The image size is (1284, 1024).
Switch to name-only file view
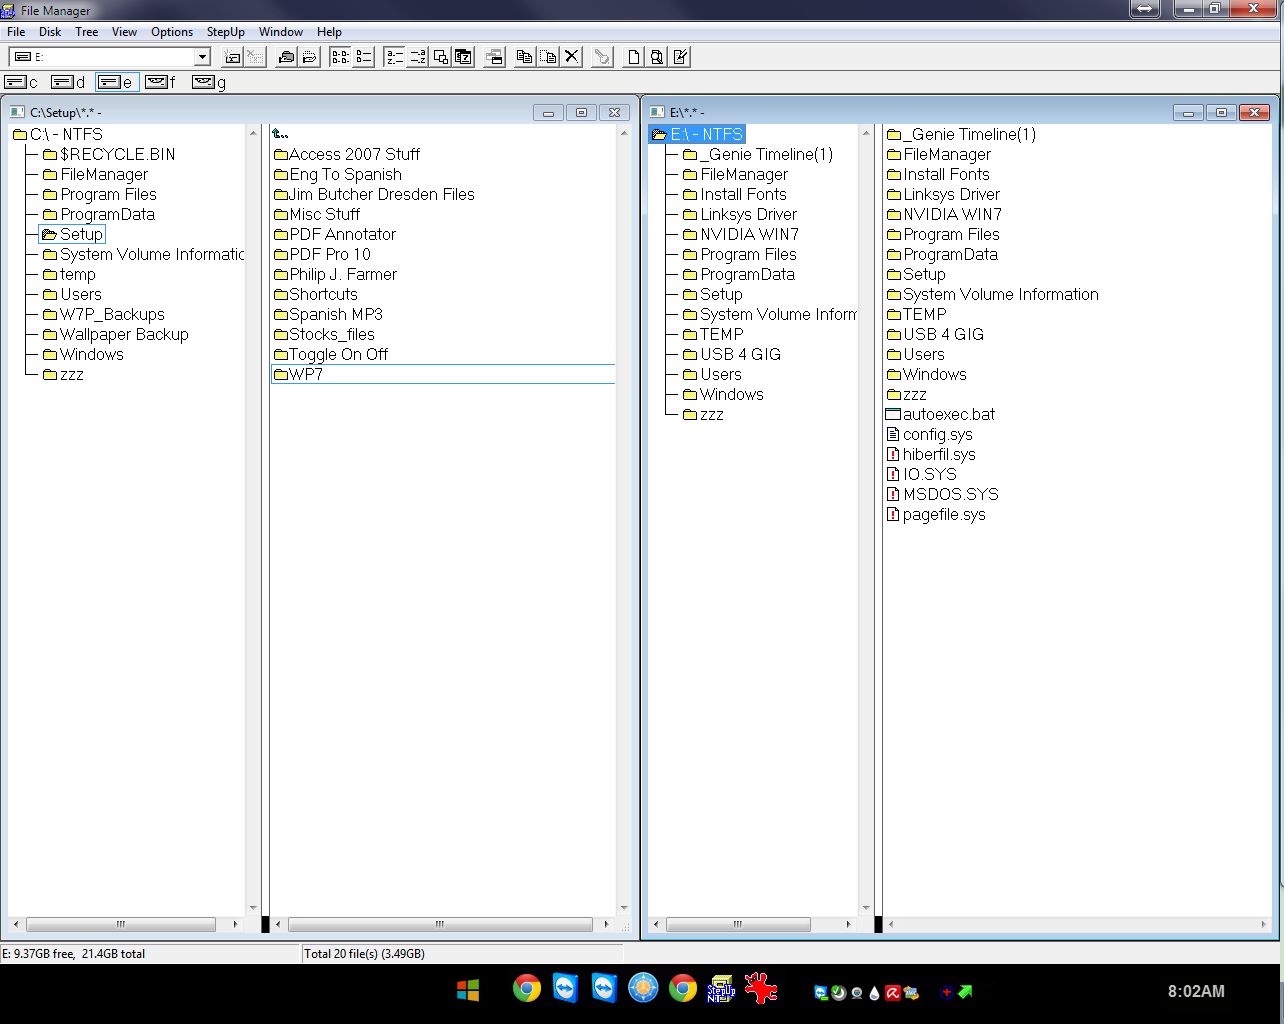pyautogui.click(x=340, y=57)
